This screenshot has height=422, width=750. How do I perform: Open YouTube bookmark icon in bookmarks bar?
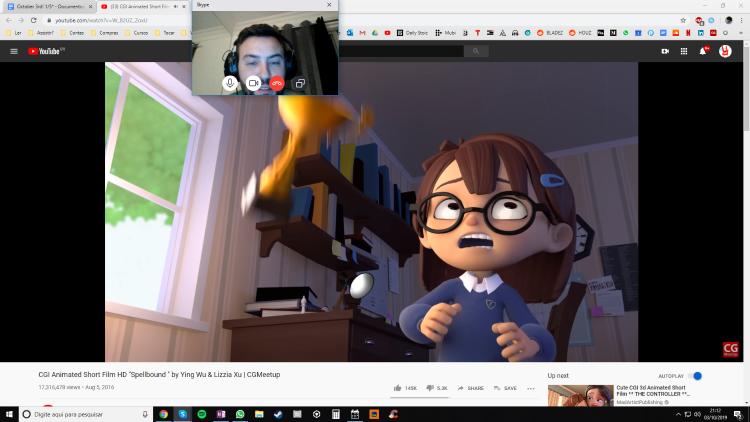point(387,33)
